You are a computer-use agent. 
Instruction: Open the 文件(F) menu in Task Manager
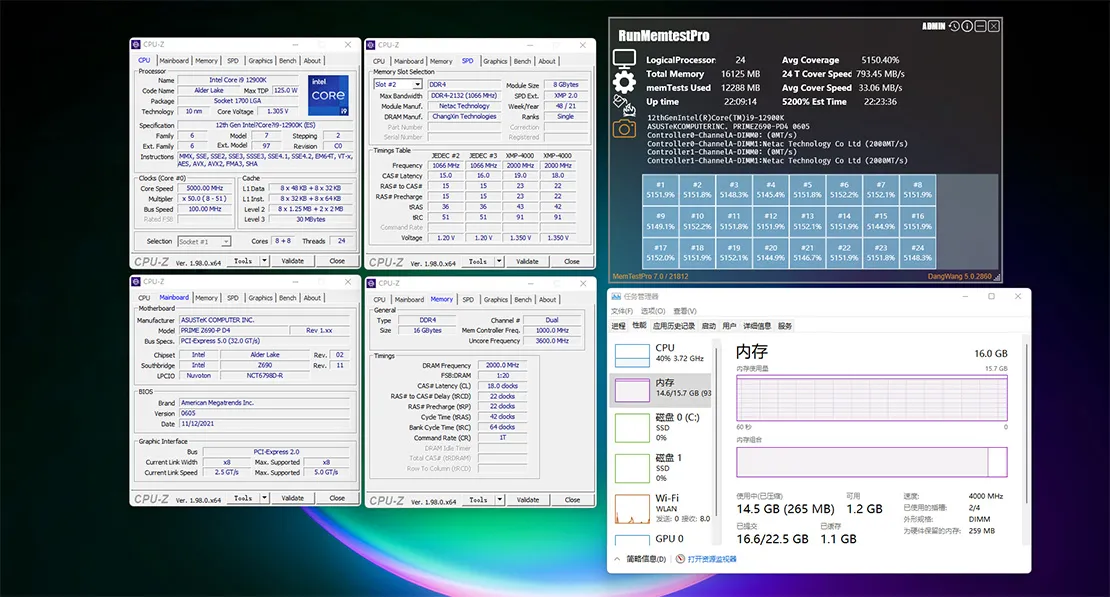[622, 311]
